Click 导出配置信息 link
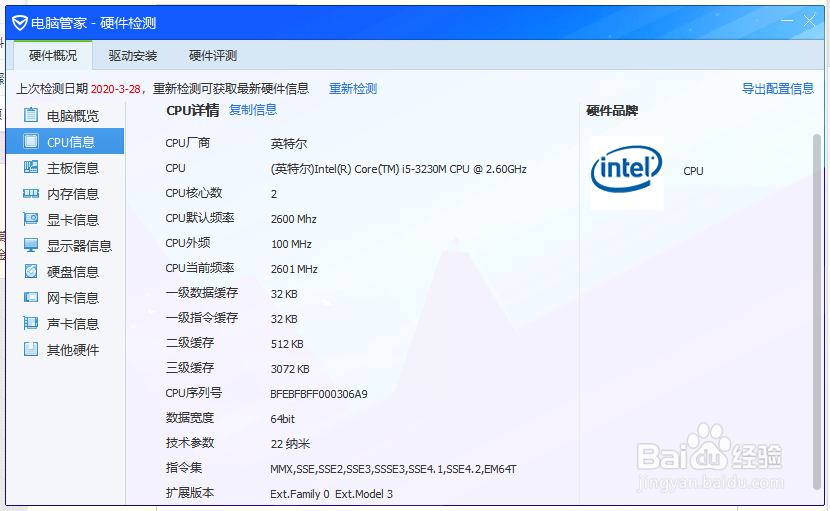830x511 pixels. [778, 88]
